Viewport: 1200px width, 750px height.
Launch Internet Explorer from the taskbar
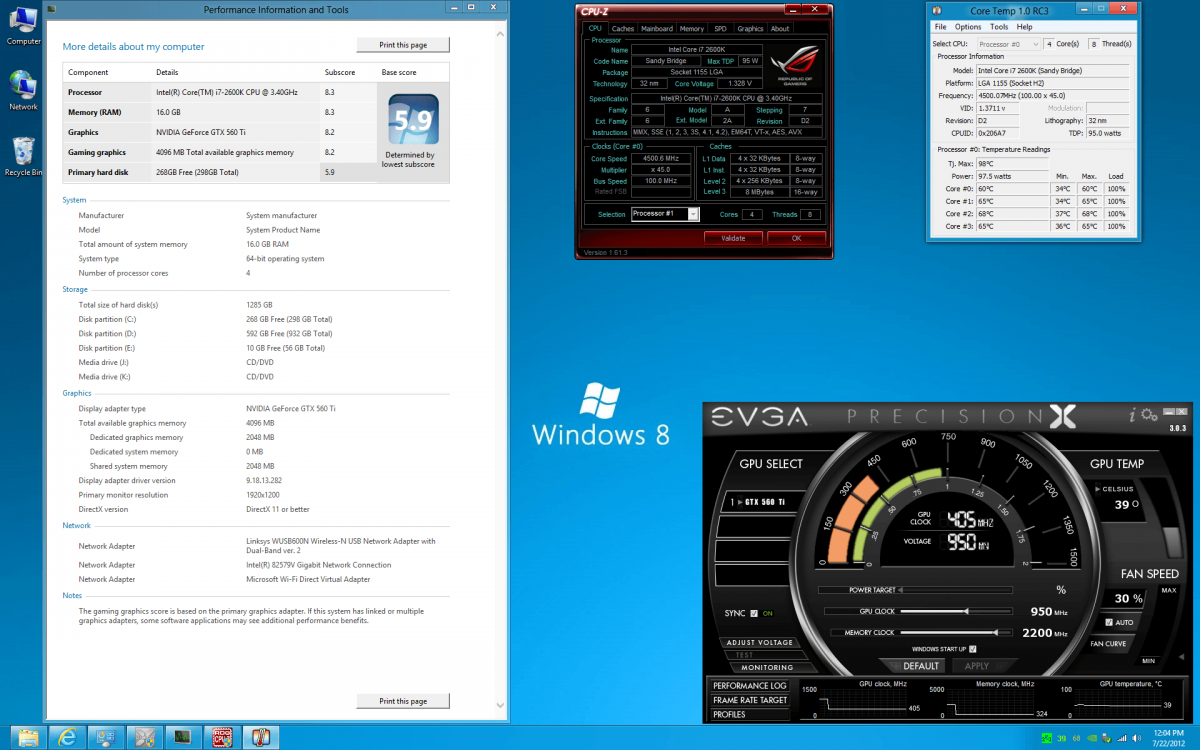pyautogui.click(x=67, y=738)
